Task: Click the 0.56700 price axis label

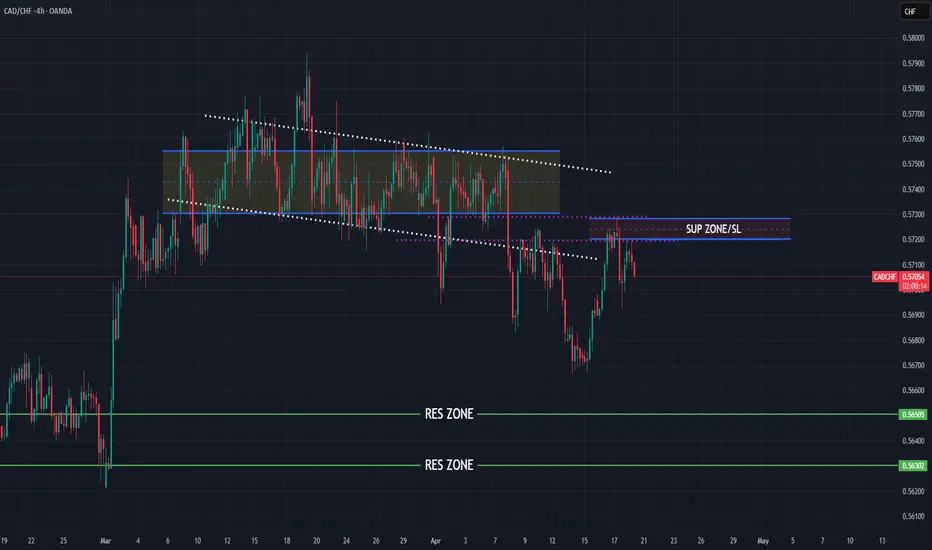Action: 913,365
